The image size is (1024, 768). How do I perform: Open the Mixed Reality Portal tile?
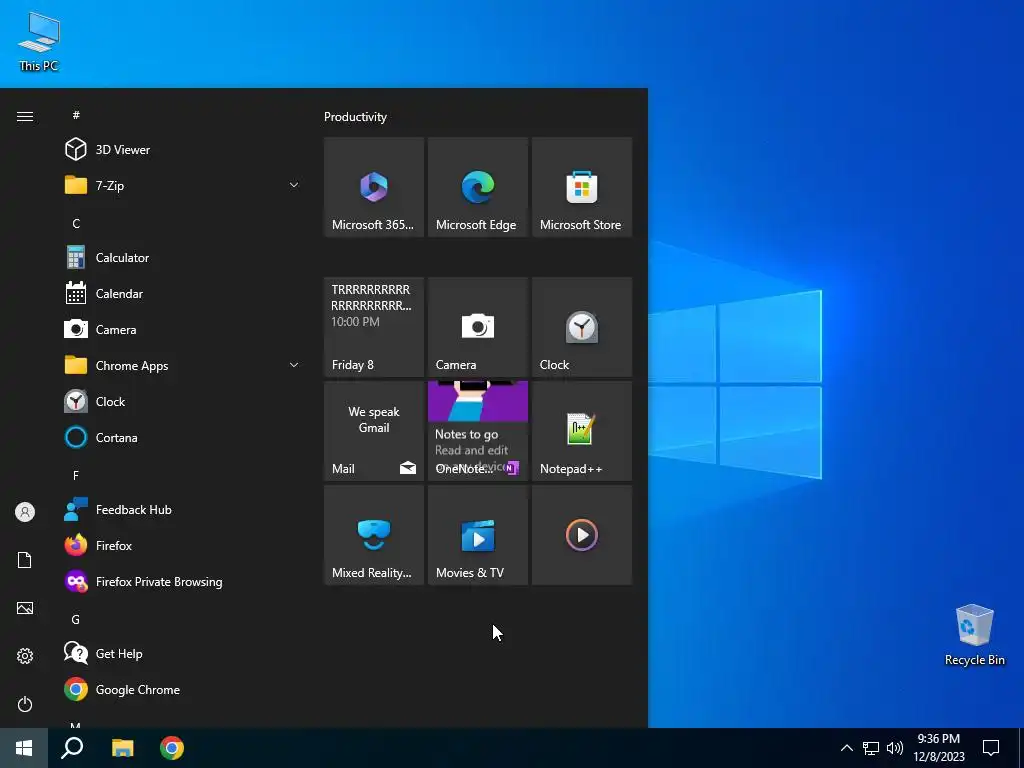tap(374, 535)
